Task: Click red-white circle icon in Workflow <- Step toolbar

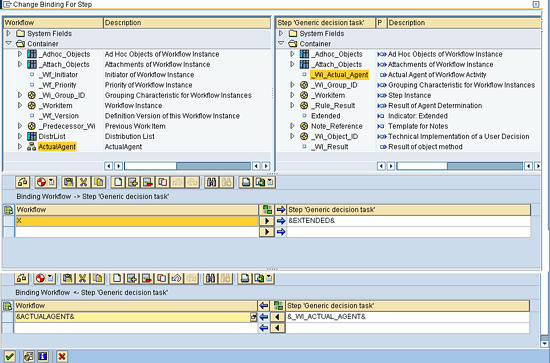Action: pos(40,278)
